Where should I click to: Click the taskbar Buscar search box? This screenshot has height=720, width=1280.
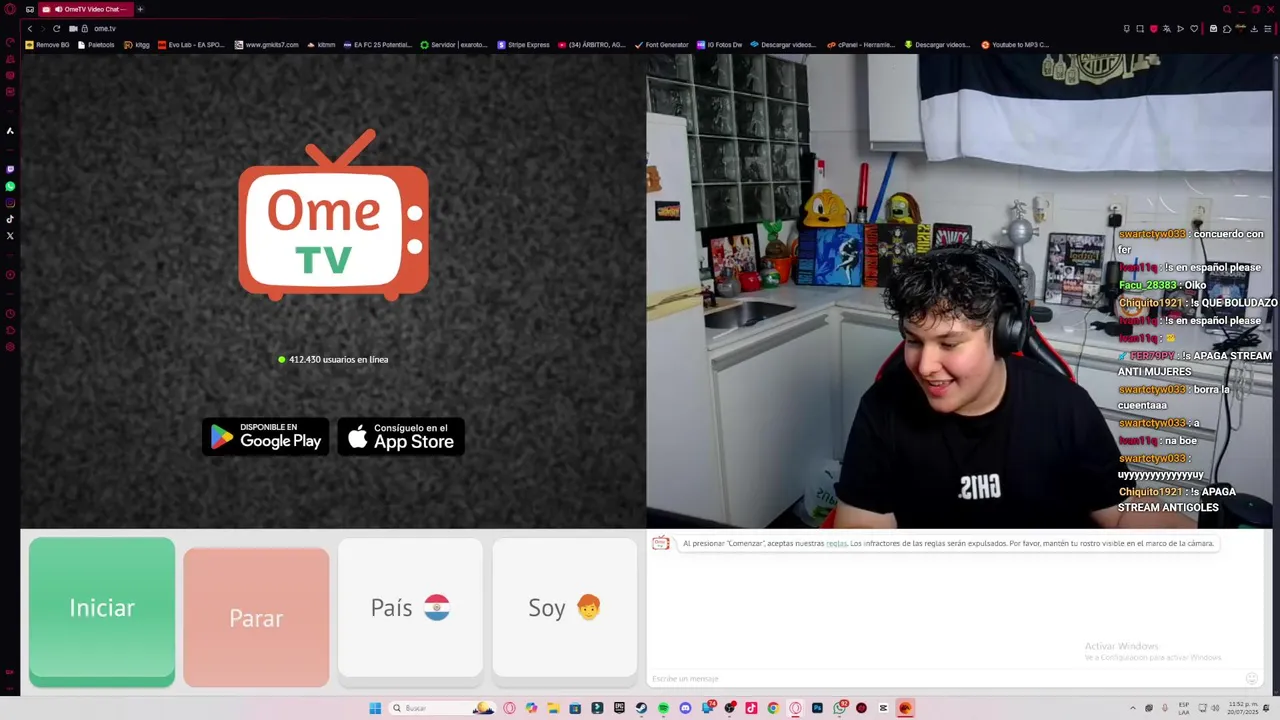coord(442,708)
